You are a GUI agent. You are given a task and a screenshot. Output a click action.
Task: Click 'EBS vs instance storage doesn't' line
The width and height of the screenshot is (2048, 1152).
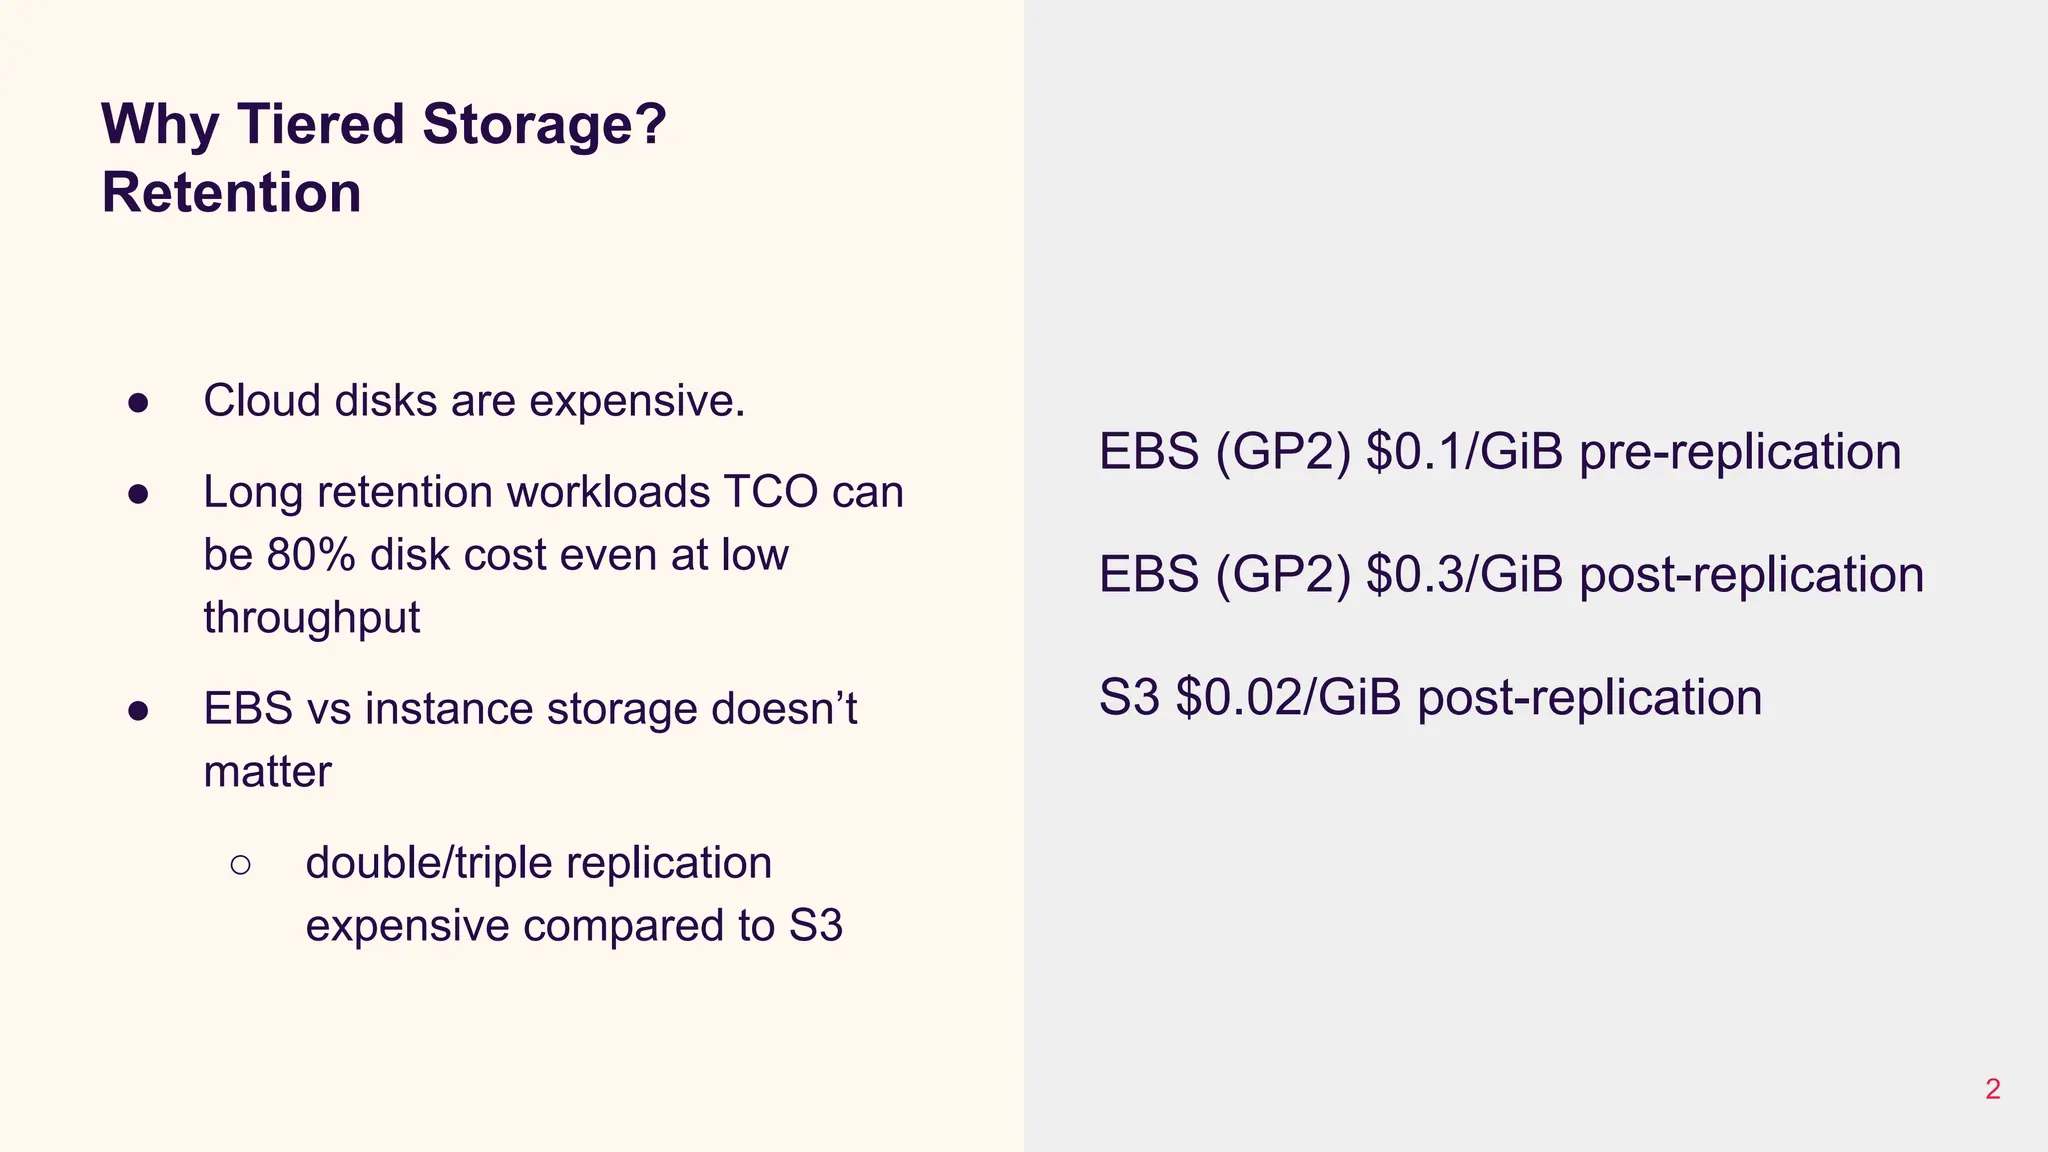click(x=531, y=709)
